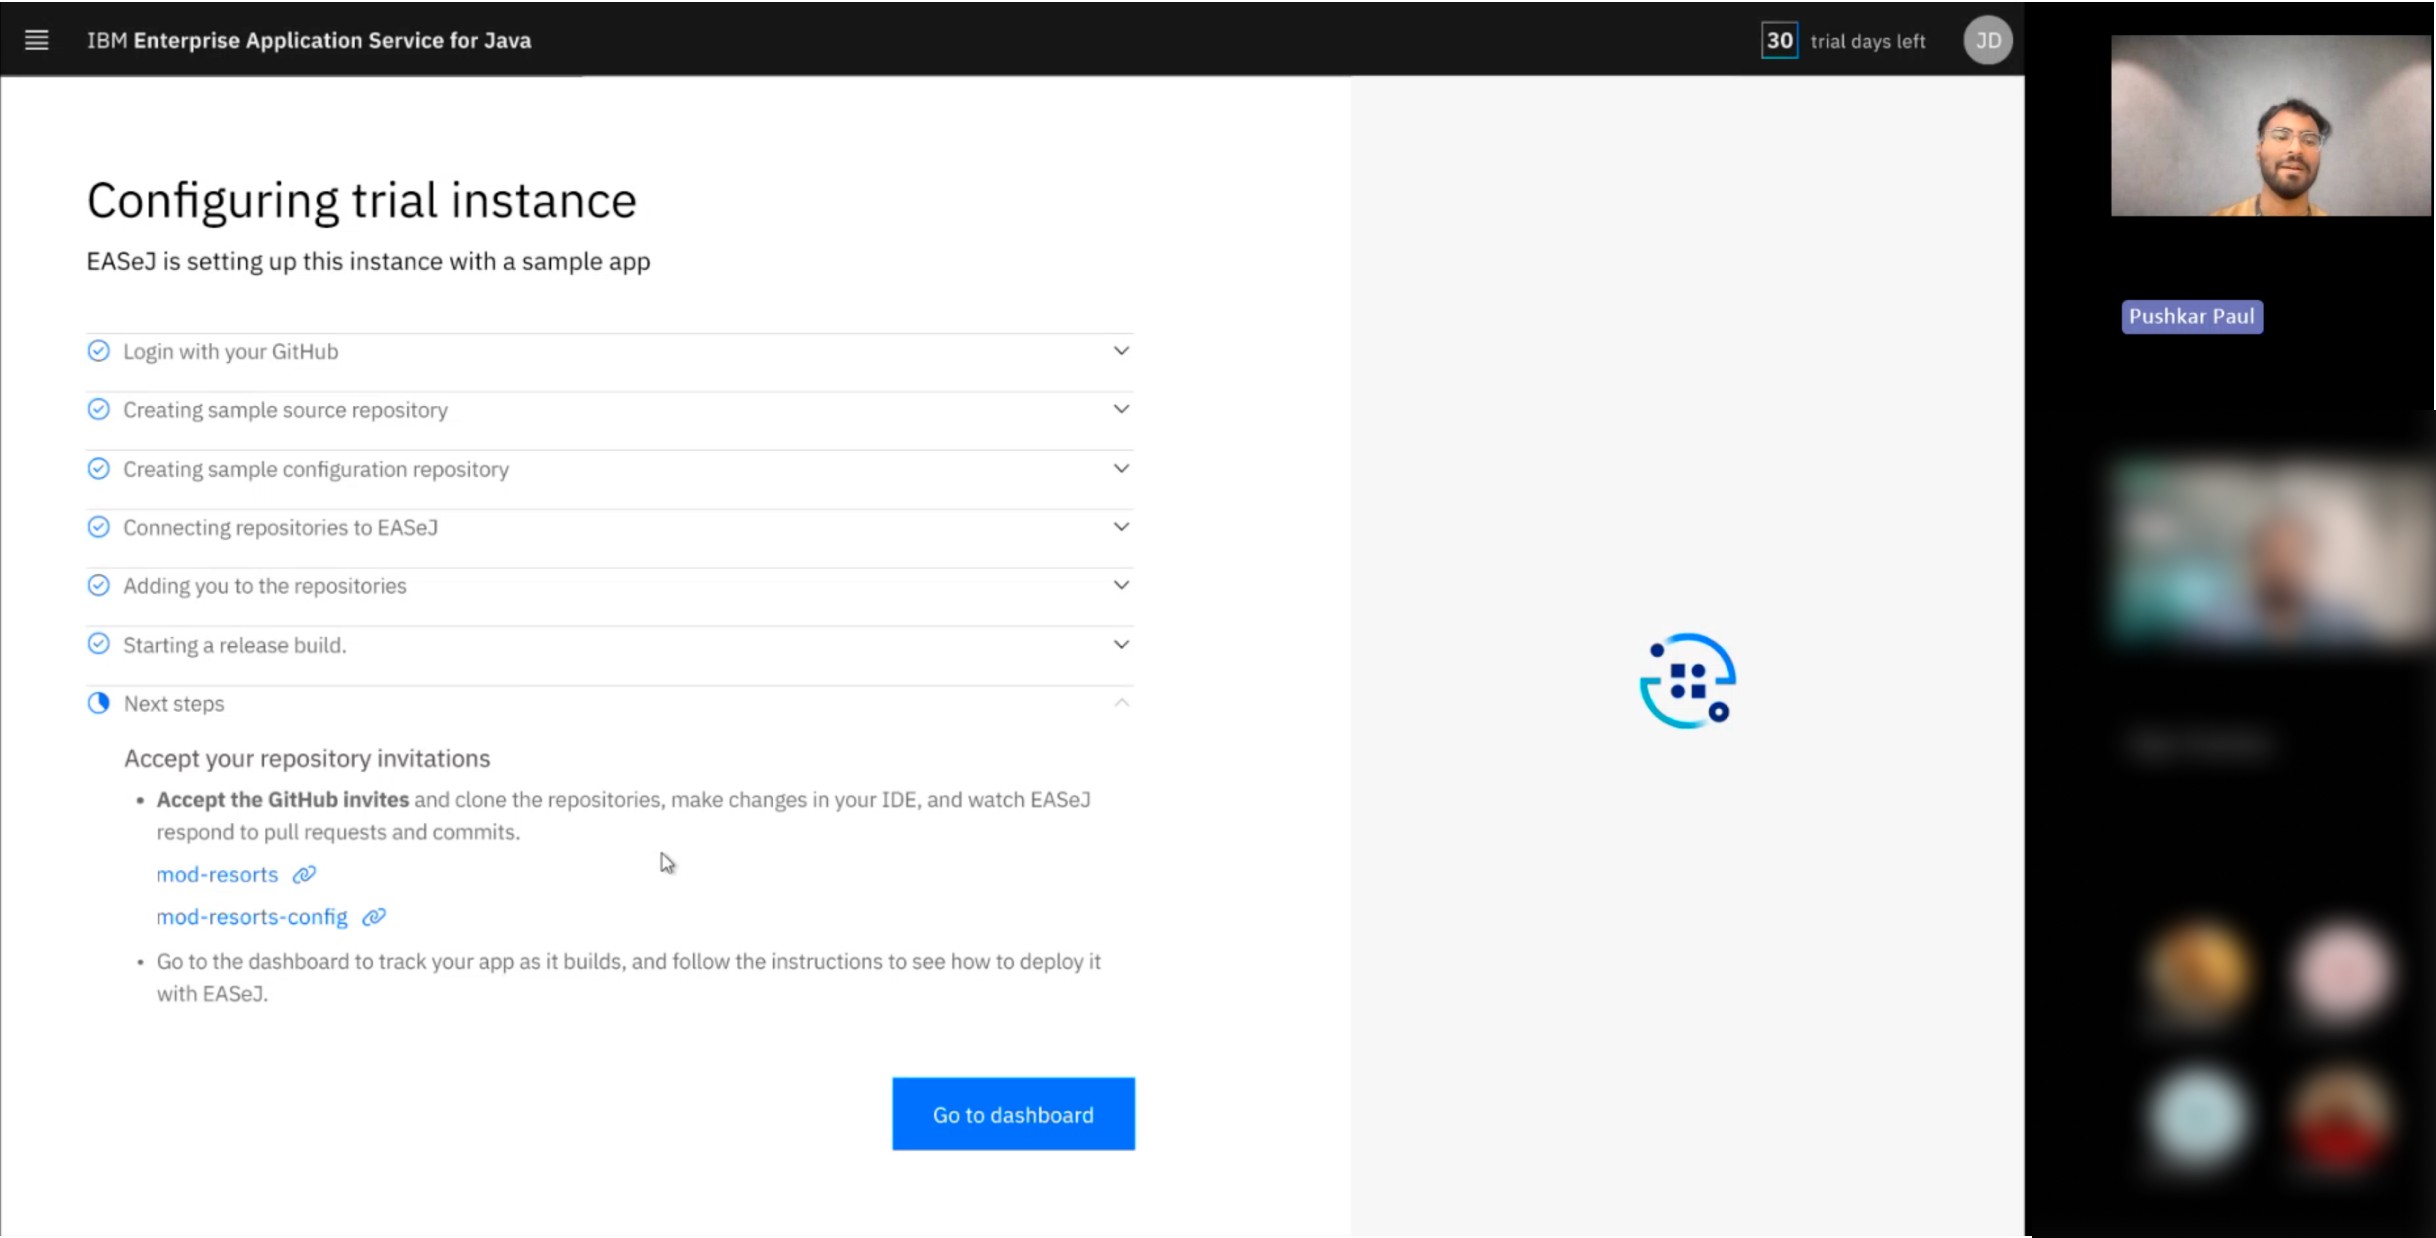Click the EASeJ loading animation graphic
Viewport: 2436px width, 1238px height.
click(1687, 681)
